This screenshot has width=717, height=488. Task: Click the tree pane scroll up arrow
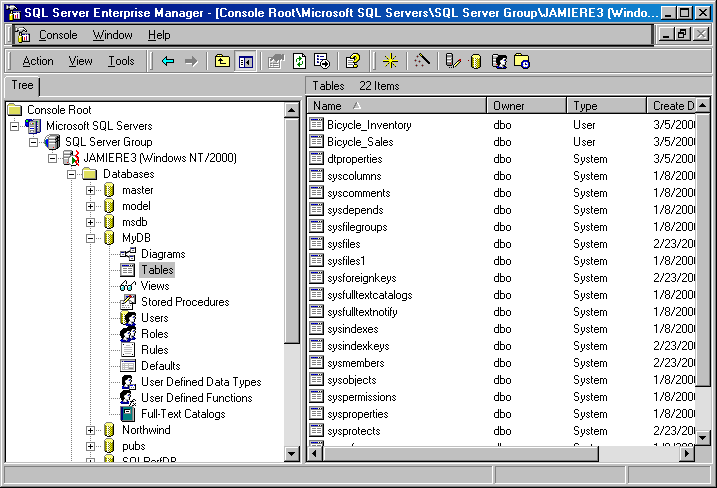[292, 110]
